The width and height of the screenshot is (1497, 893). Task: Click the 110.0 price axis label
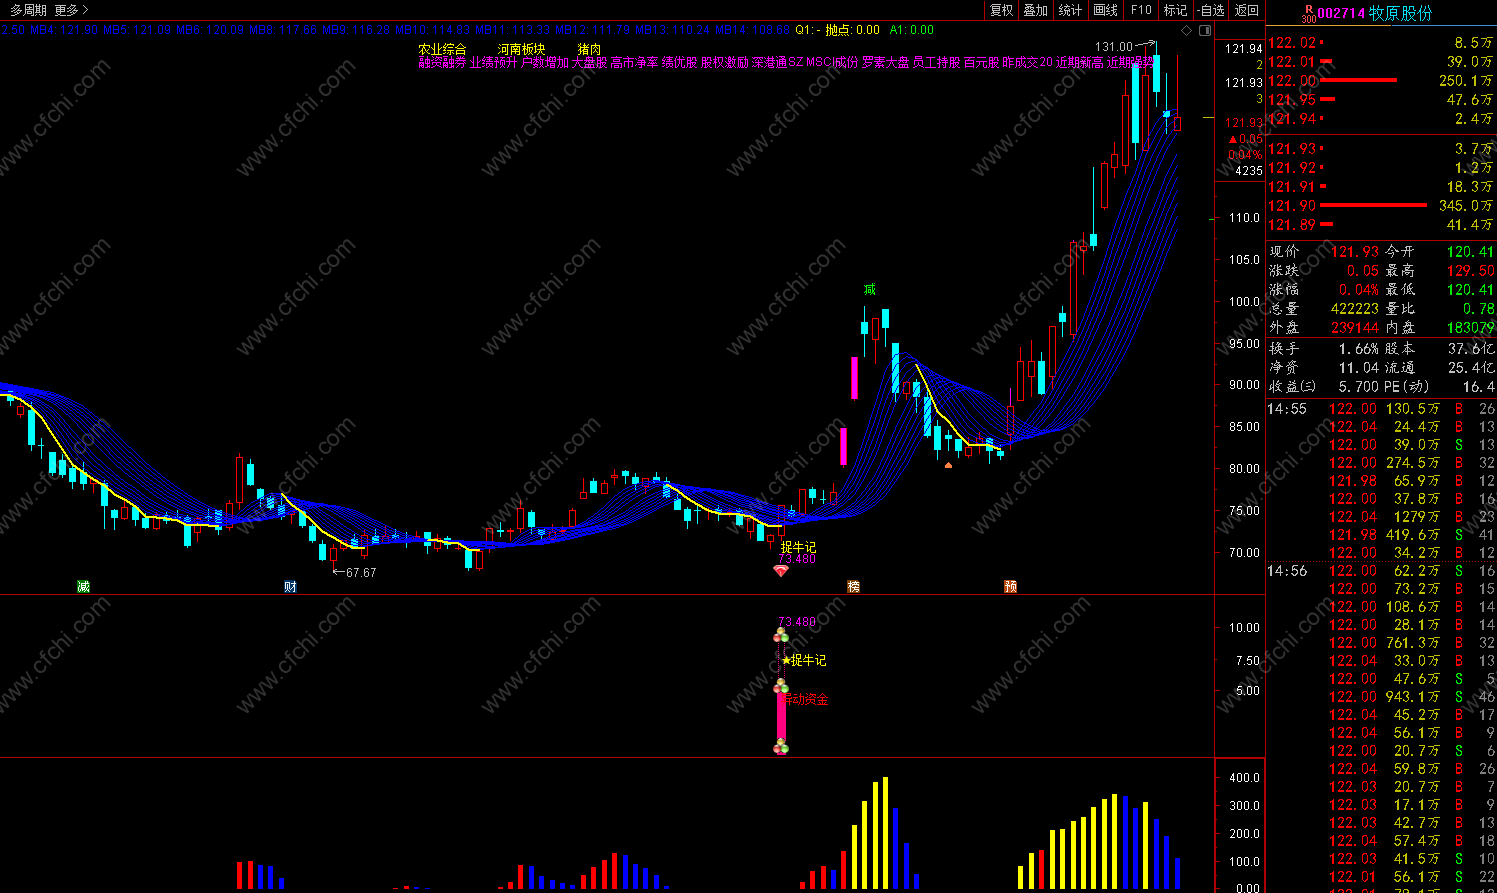(1244, 217)
